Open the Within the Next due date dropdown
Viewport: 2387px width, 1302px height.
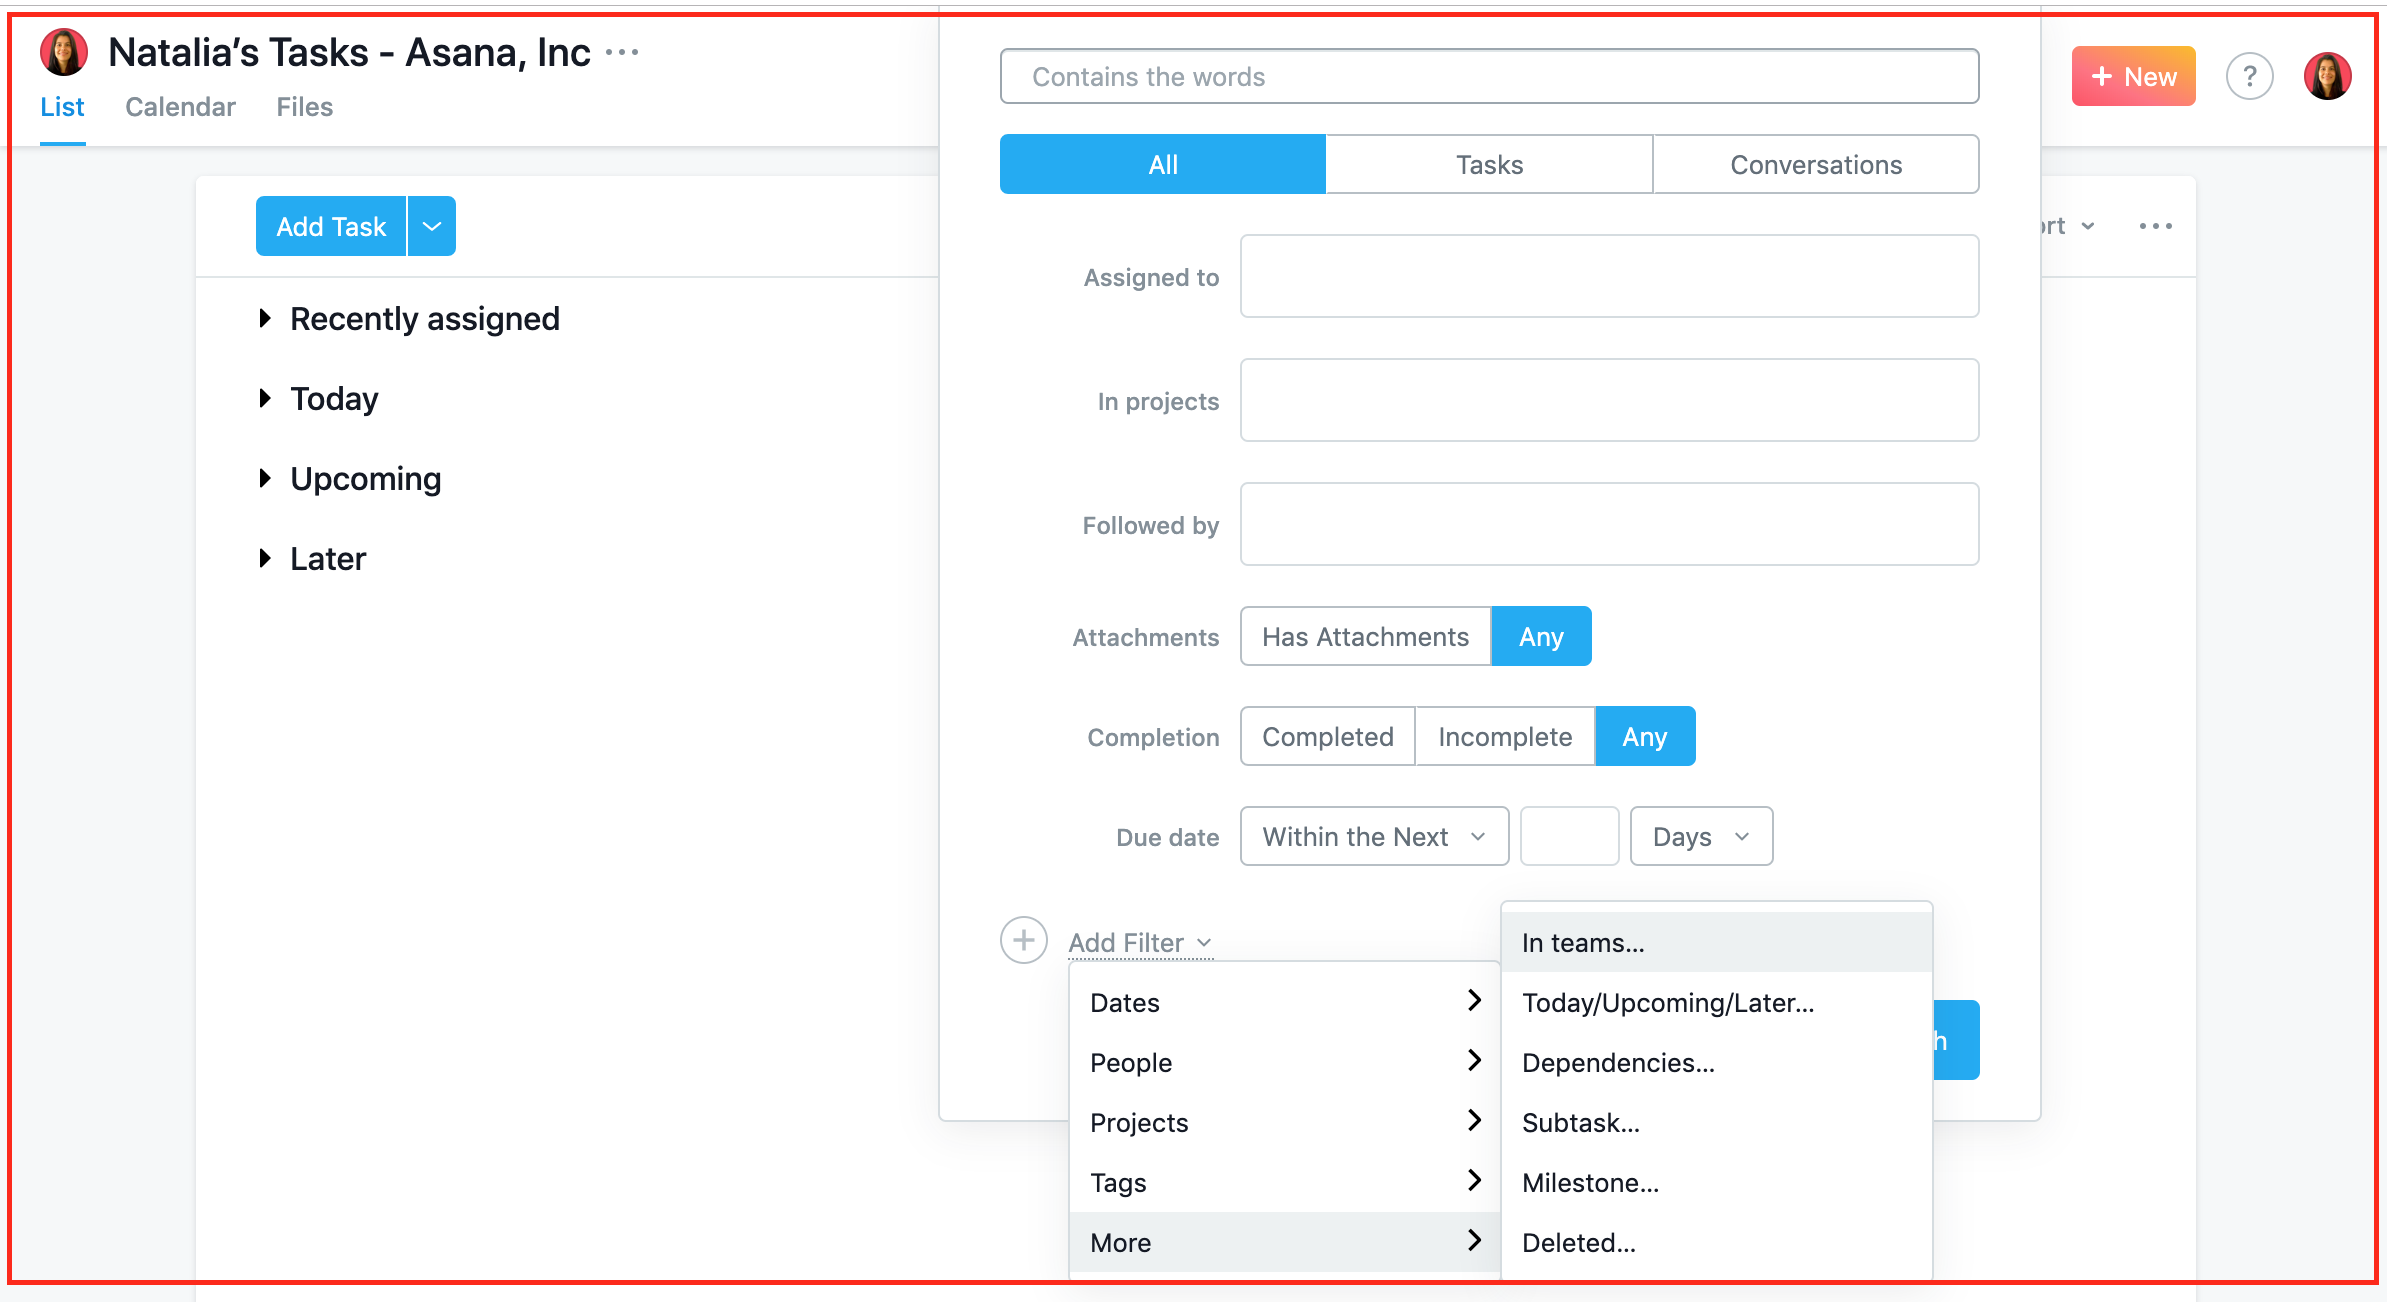point(1373,836)
